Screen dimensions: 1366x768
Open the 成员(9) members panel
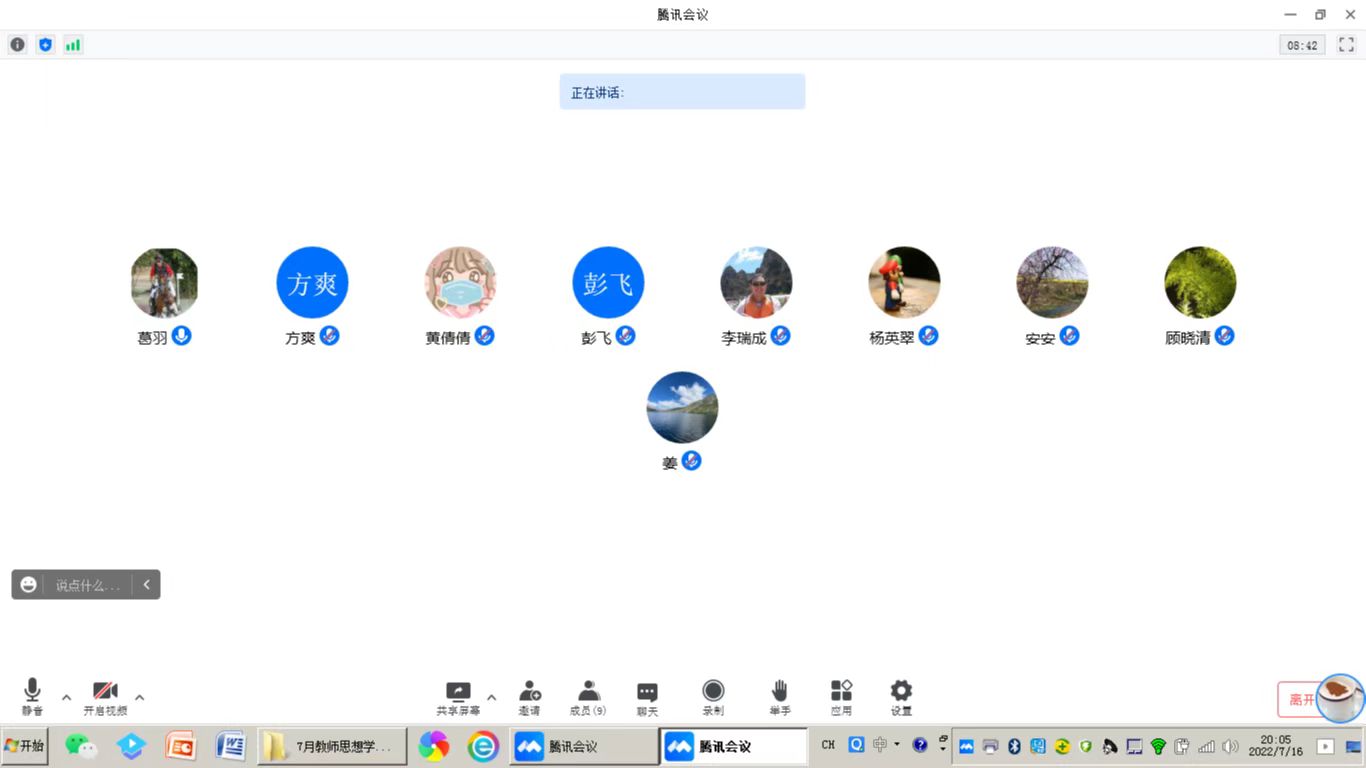coord(588,698)
